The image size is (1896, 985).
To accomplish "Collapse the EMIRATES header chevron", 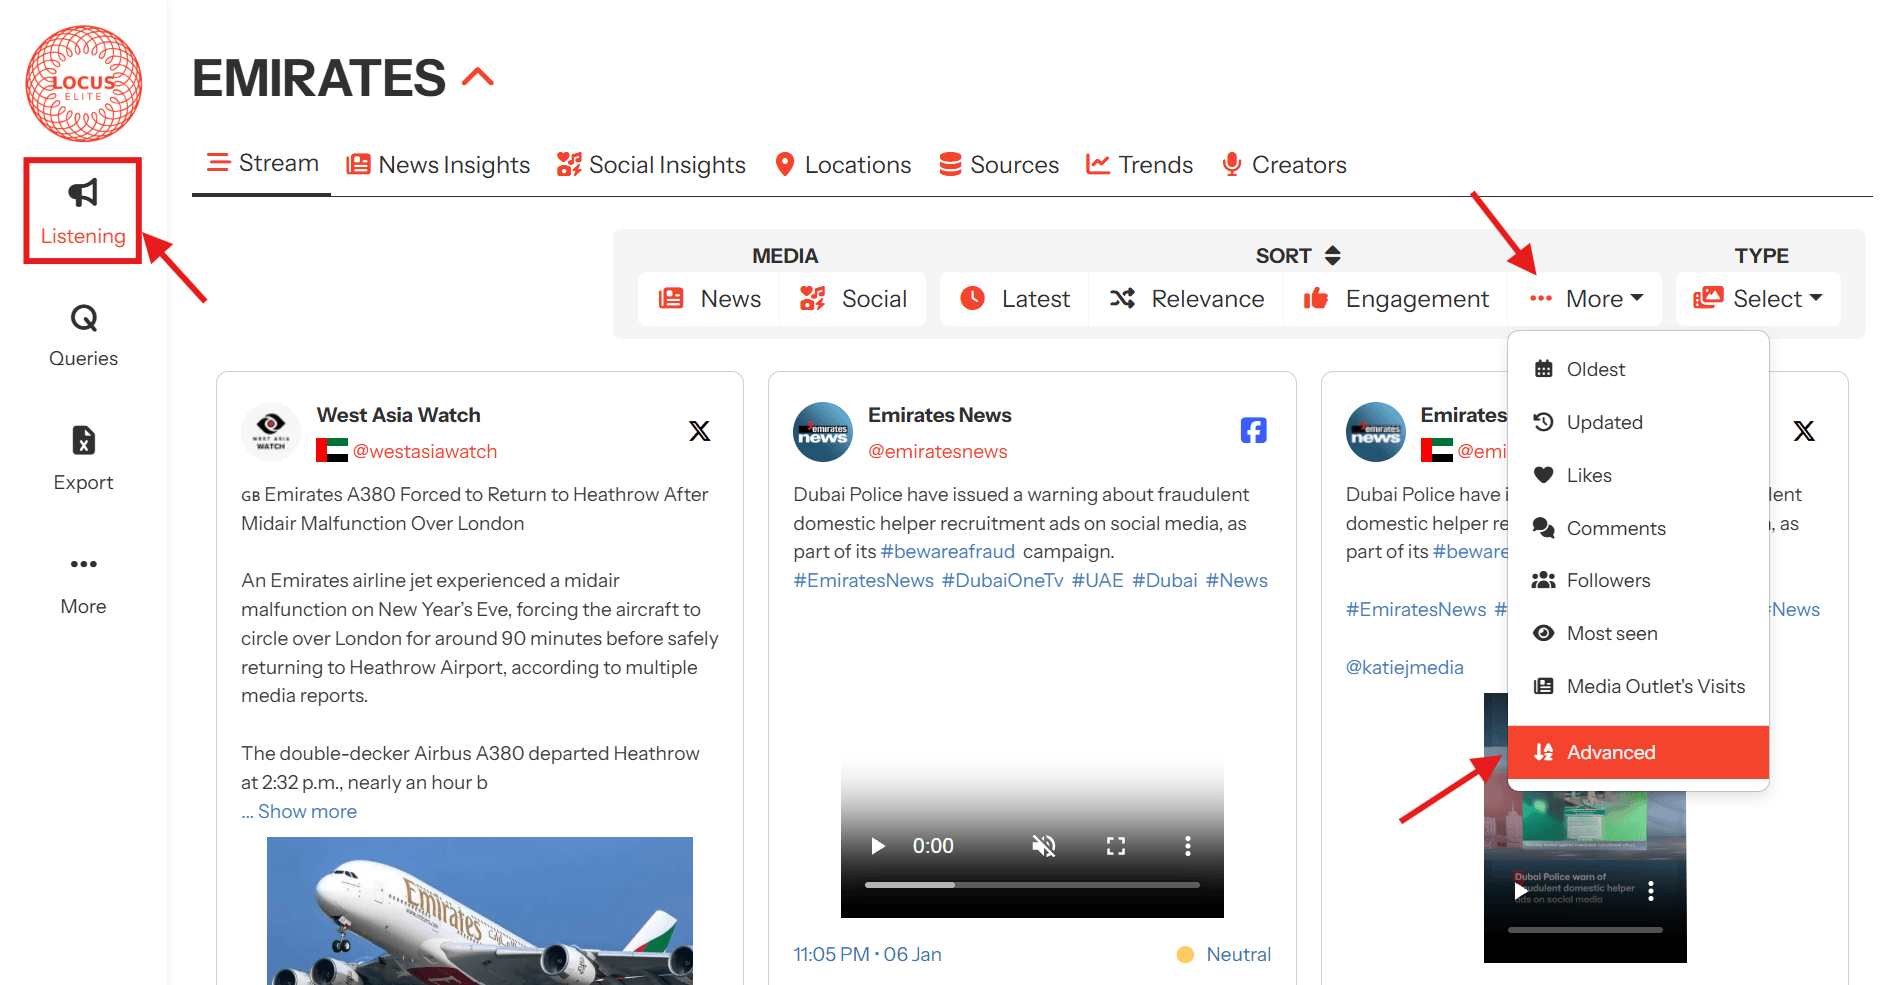I will 478,78.
